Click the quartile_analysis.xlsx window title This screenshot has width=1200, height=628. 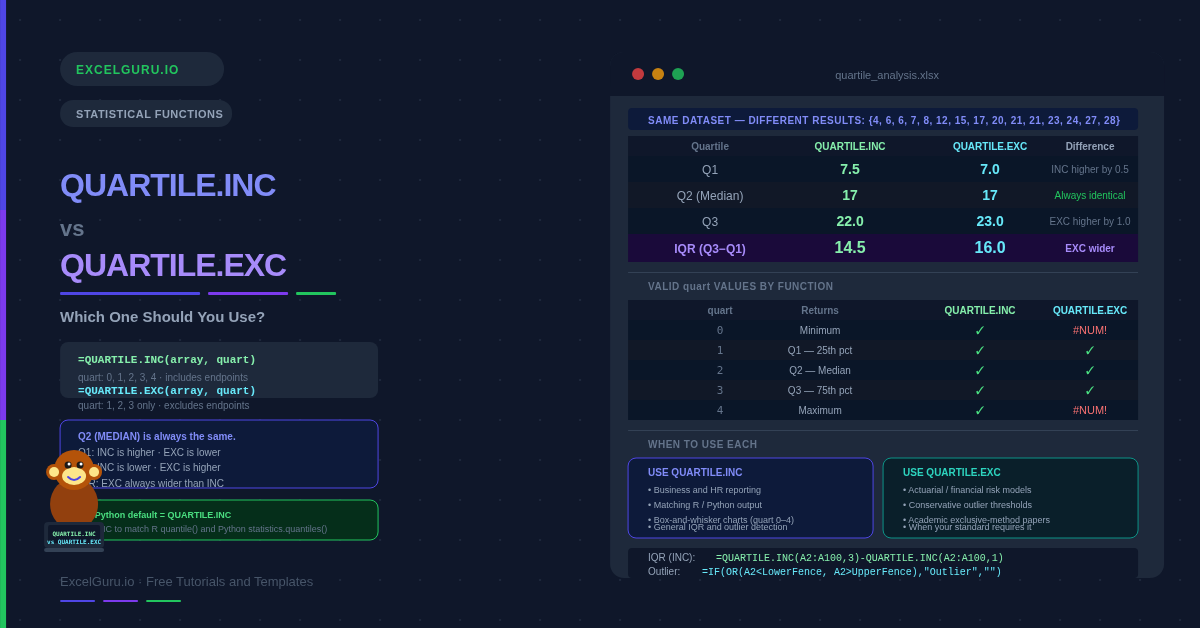pyautogui.click(x=887, y=75)
